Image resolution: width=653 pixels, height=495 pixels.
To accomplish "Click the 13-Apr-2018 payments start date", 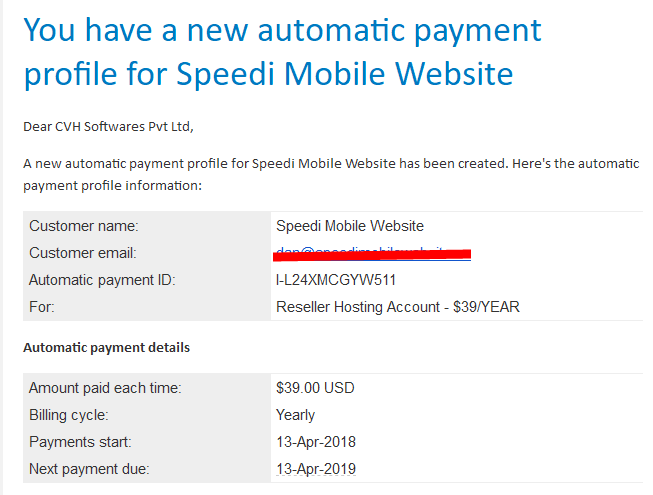I will [316, 442].
